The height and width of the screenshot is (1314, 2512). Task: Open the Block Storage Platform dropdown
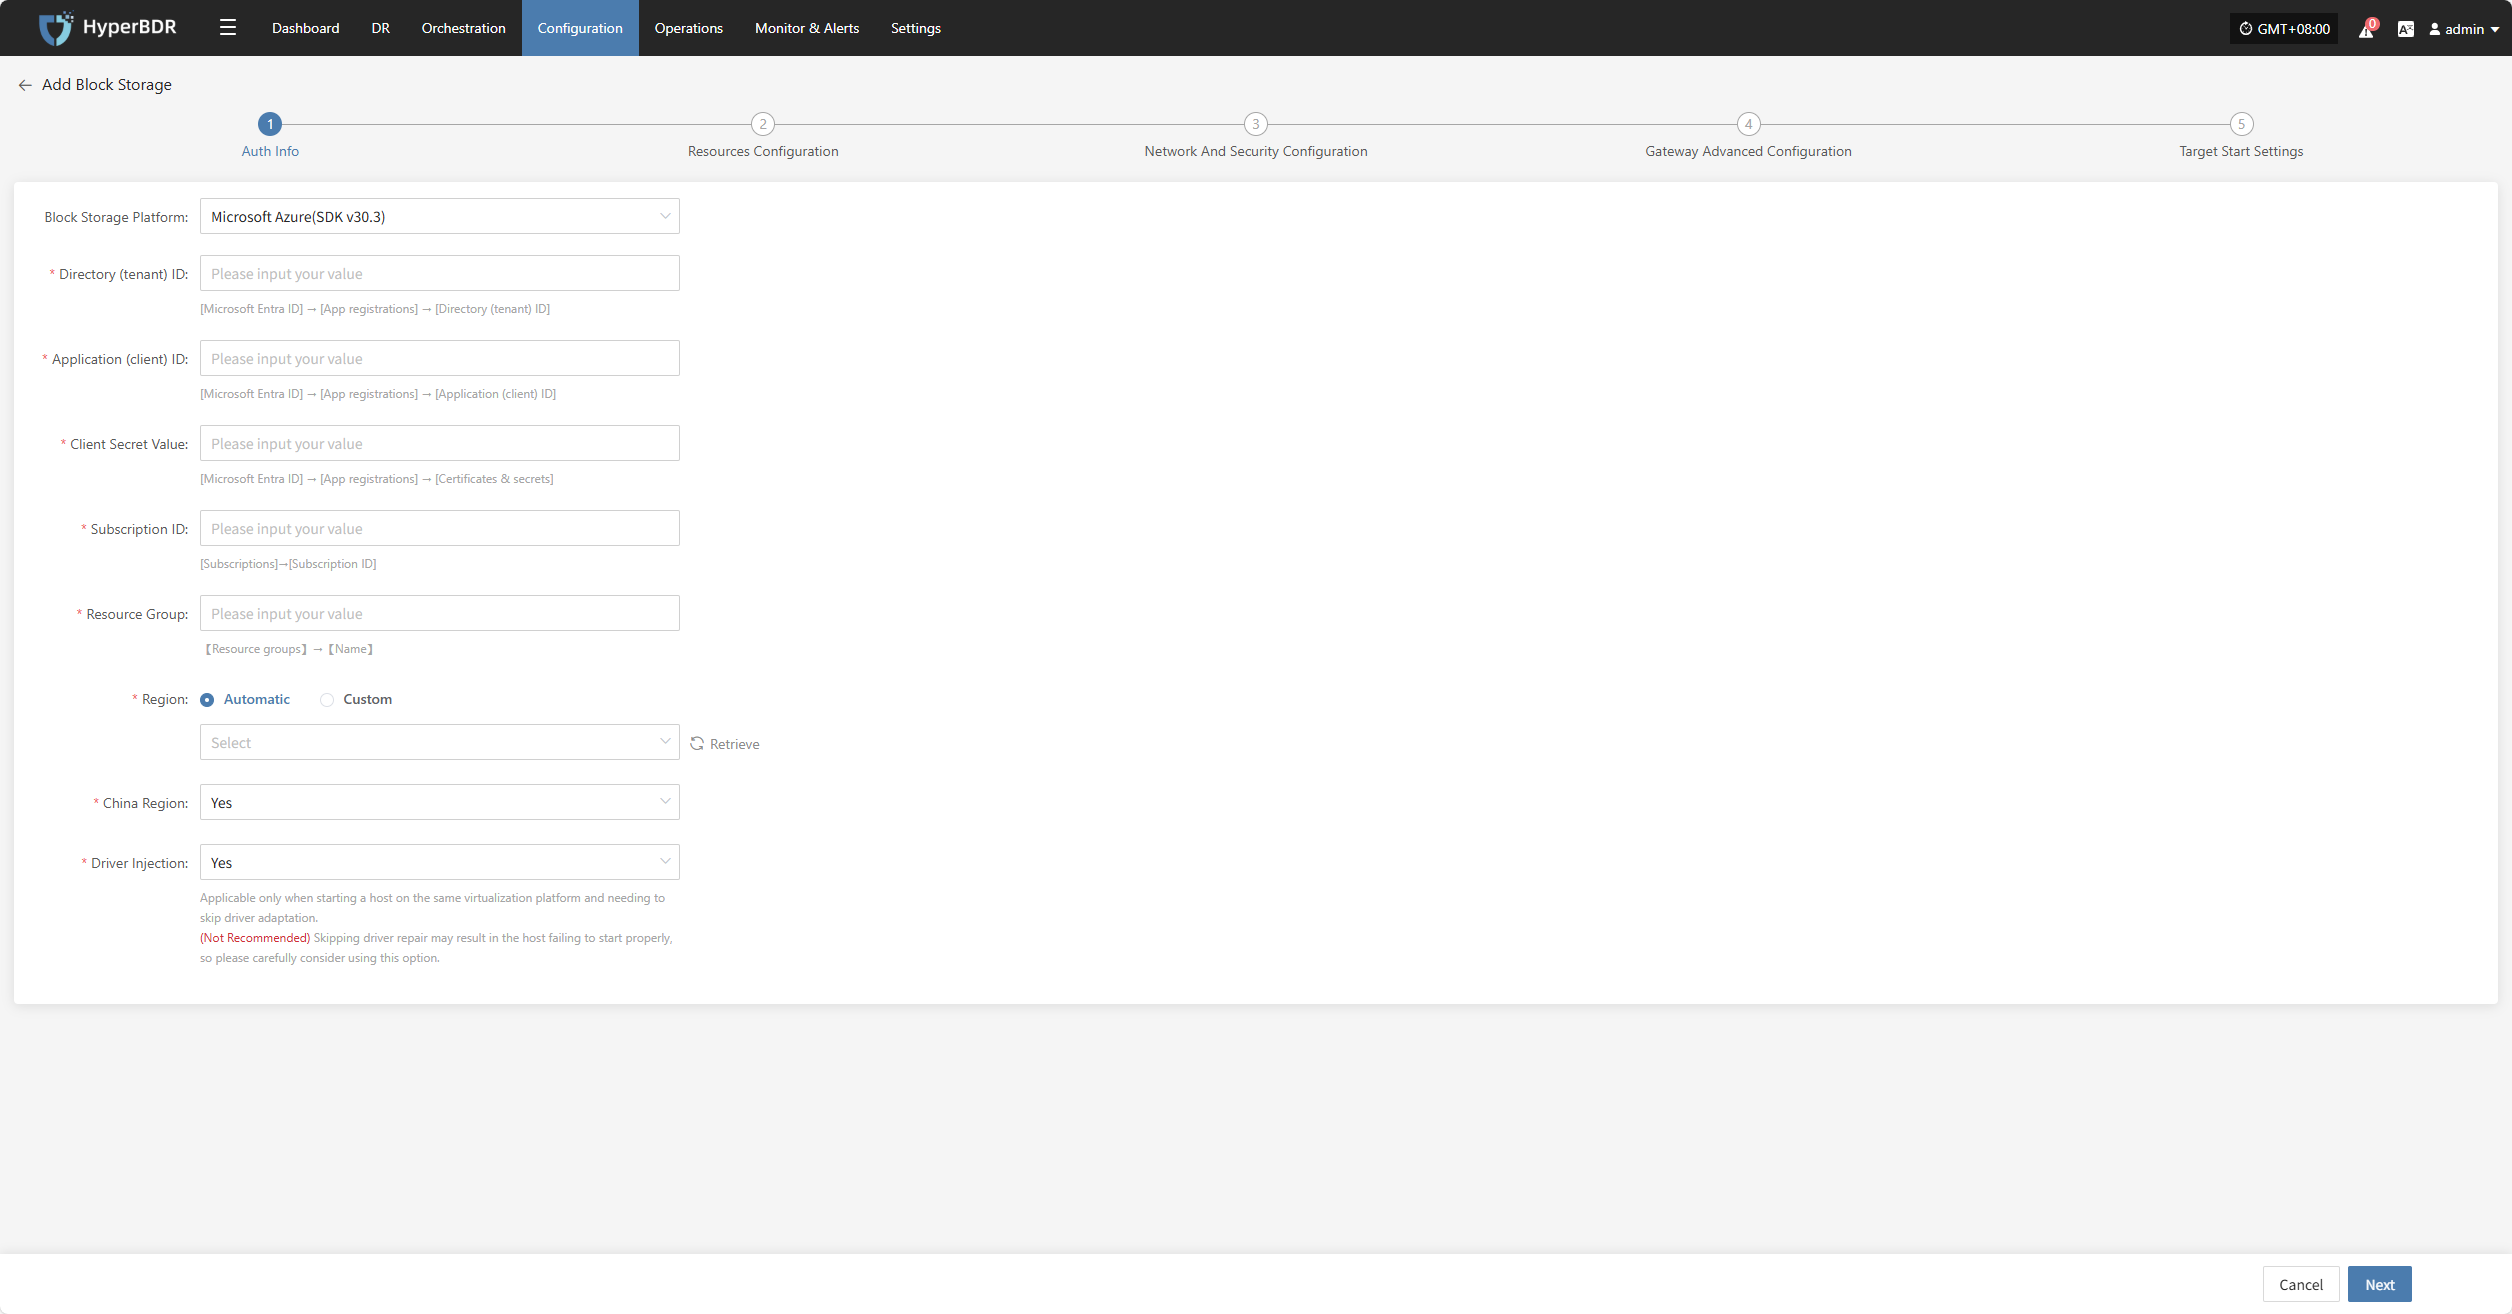tap(440, 216)
